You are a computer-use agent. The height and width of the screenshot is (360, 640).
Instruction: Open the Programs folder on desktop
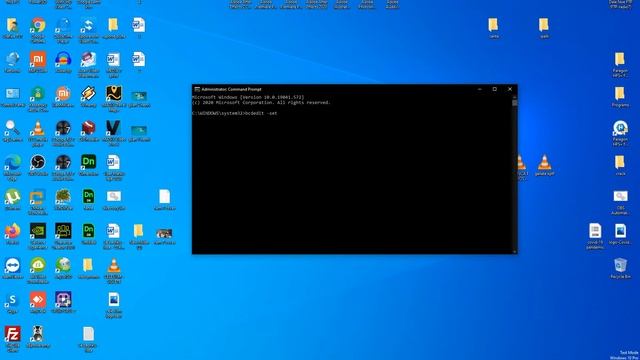(620, 96)
